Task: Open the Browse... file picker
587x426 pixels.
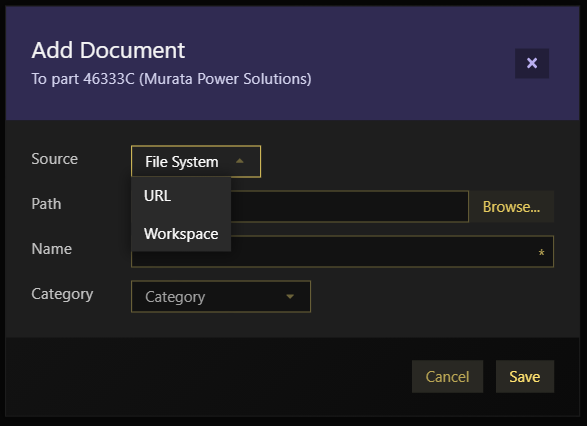Action: pos(511,207)
